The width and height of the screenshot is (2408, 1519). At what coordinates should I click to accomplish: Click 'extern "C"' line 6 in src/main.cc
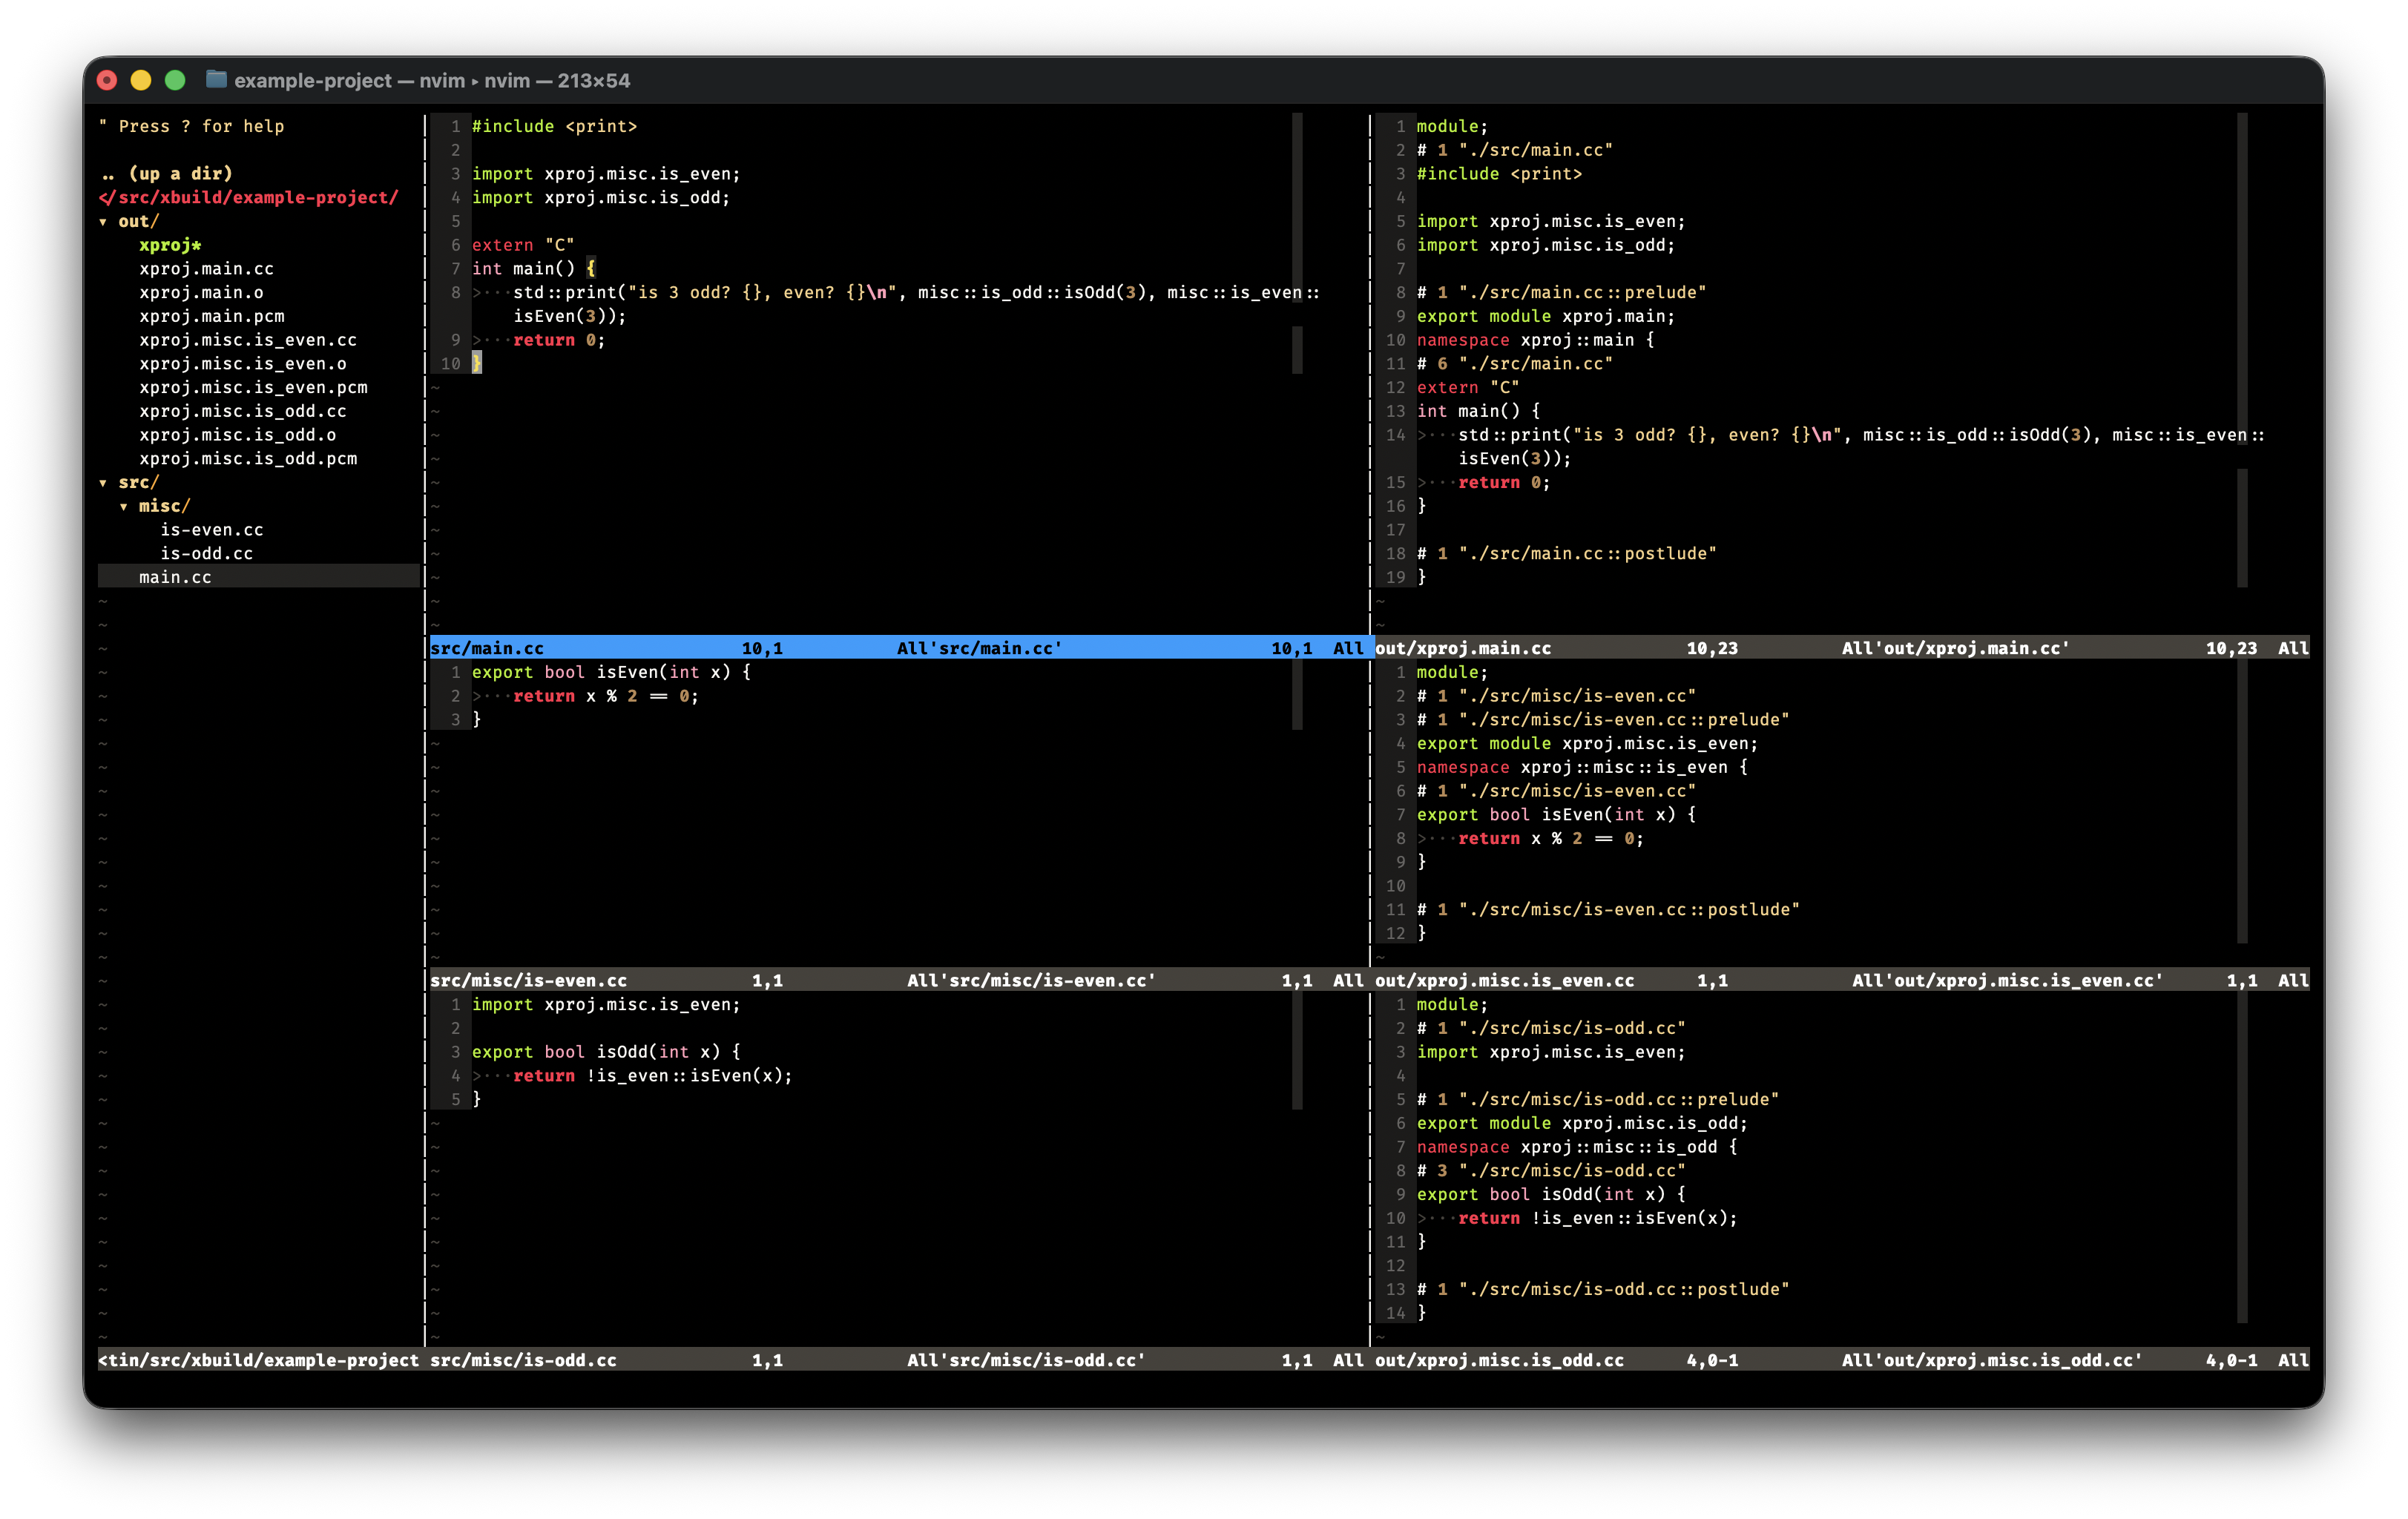point(523,245)
